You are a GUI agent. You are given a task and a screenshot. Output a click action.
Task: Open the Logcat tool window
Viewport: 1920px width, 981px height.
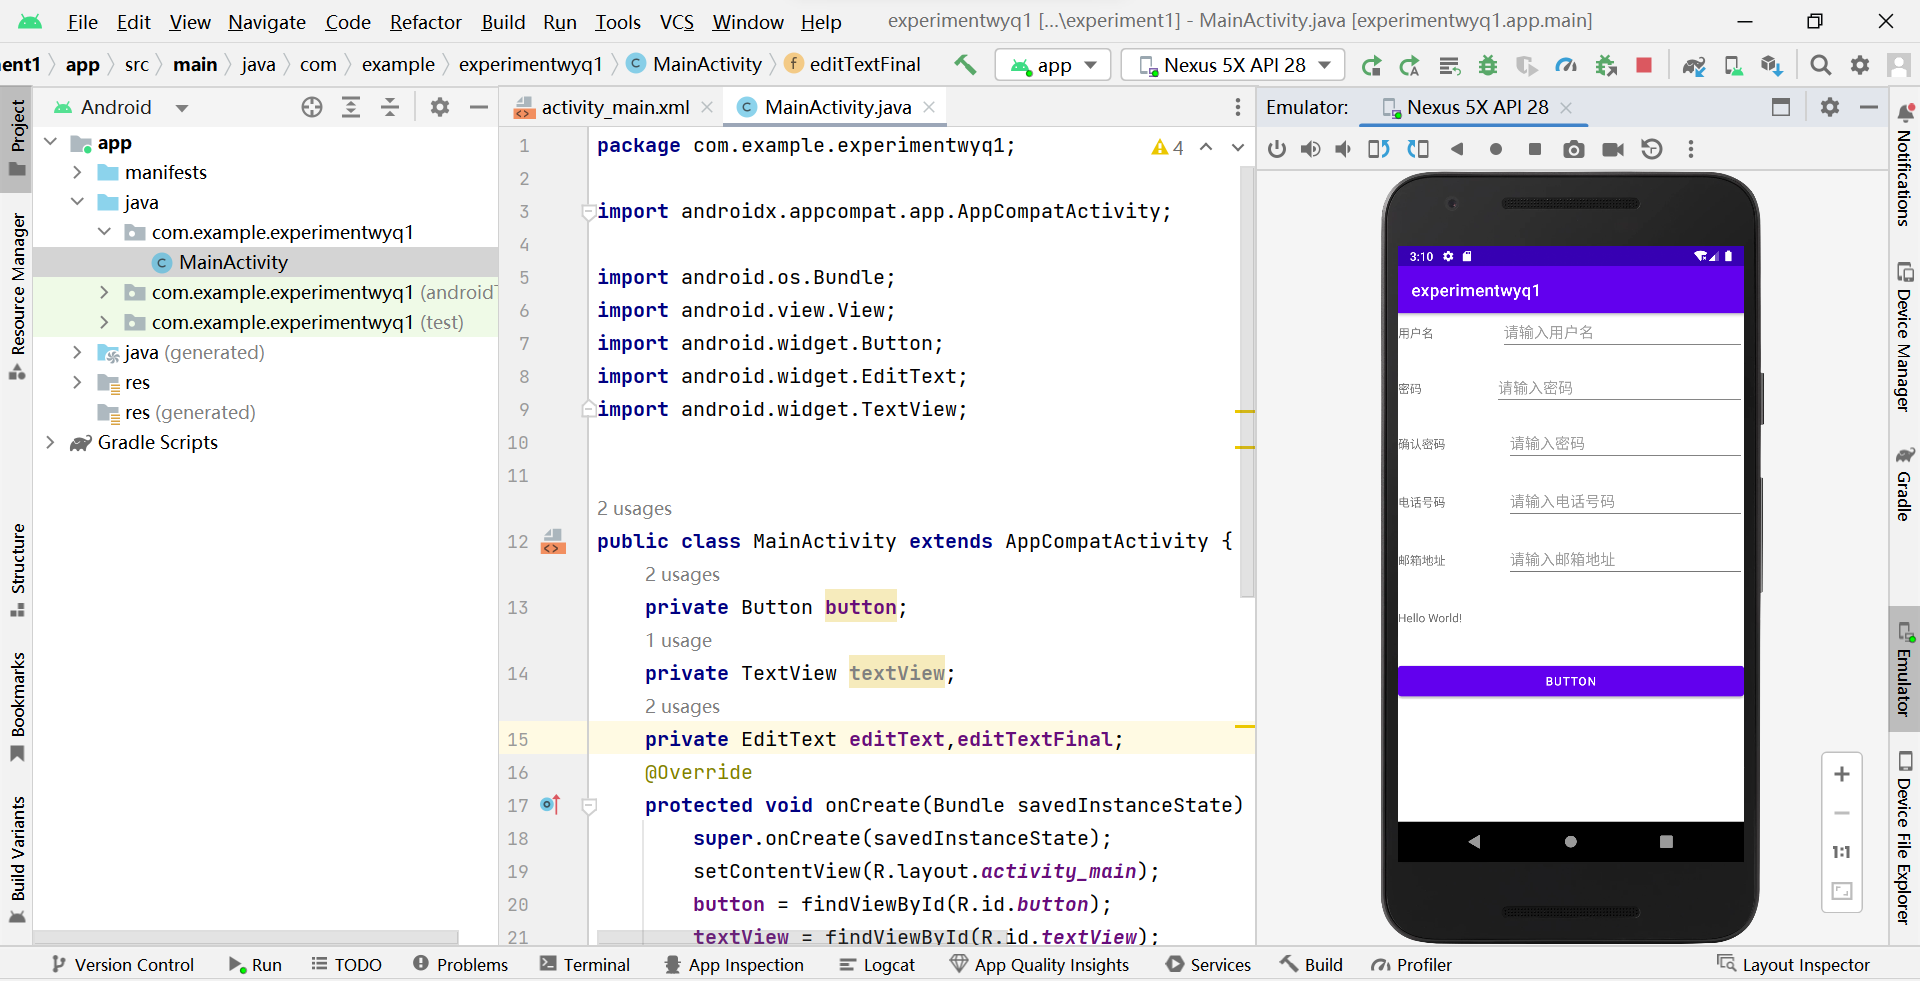877,964
